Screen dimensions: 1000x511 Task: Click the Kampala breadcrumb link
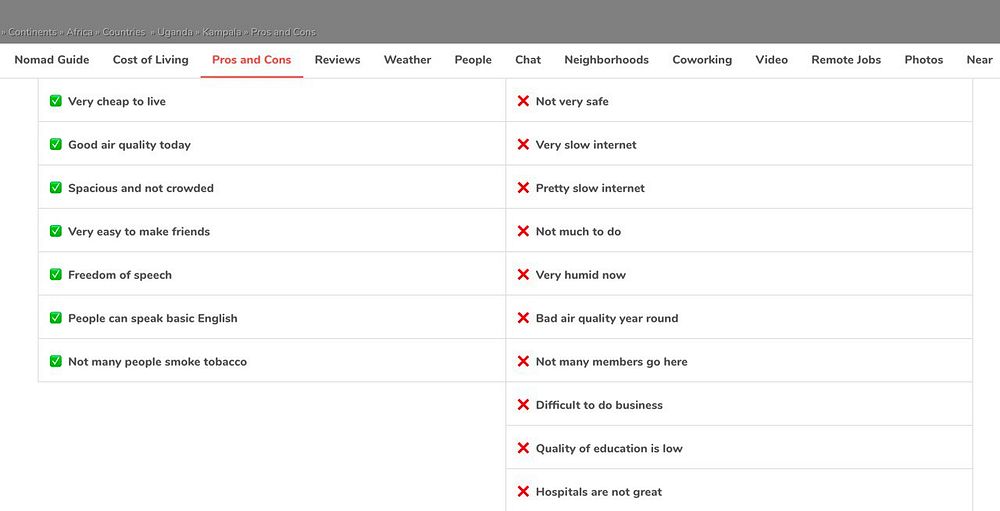click(221, 32)
